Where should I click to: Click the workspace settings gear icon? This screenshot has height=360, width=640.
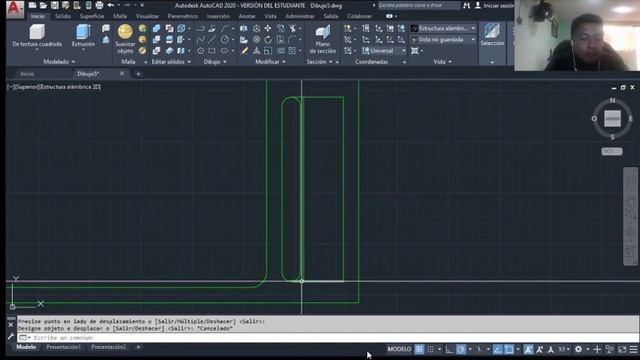click(578, 349)
